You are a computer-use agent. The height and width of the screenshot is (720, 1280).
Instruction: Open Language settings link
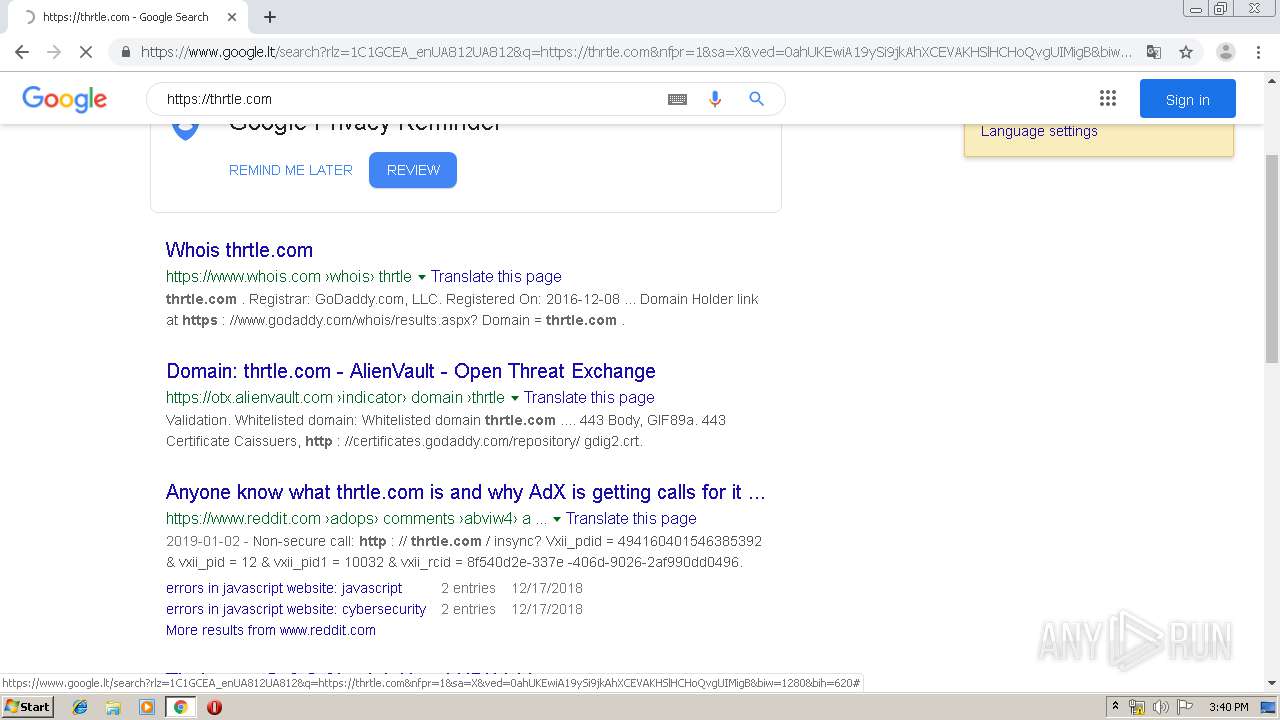pyautogui.click(x=1039, y=131)
